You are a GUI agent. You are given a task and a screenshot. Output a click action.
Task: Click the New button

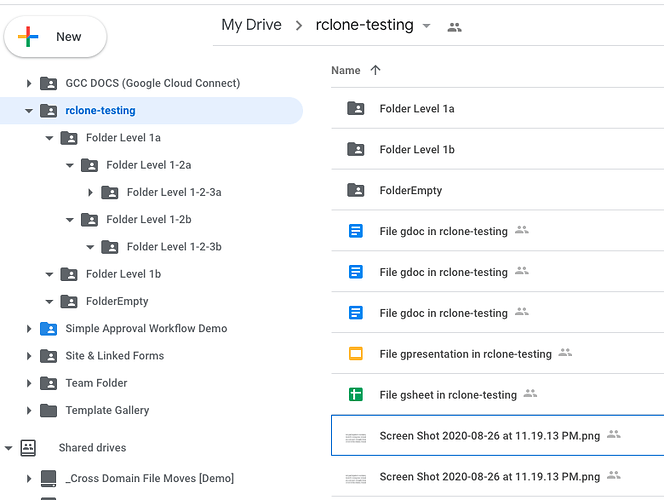click(x=55, y=37)
